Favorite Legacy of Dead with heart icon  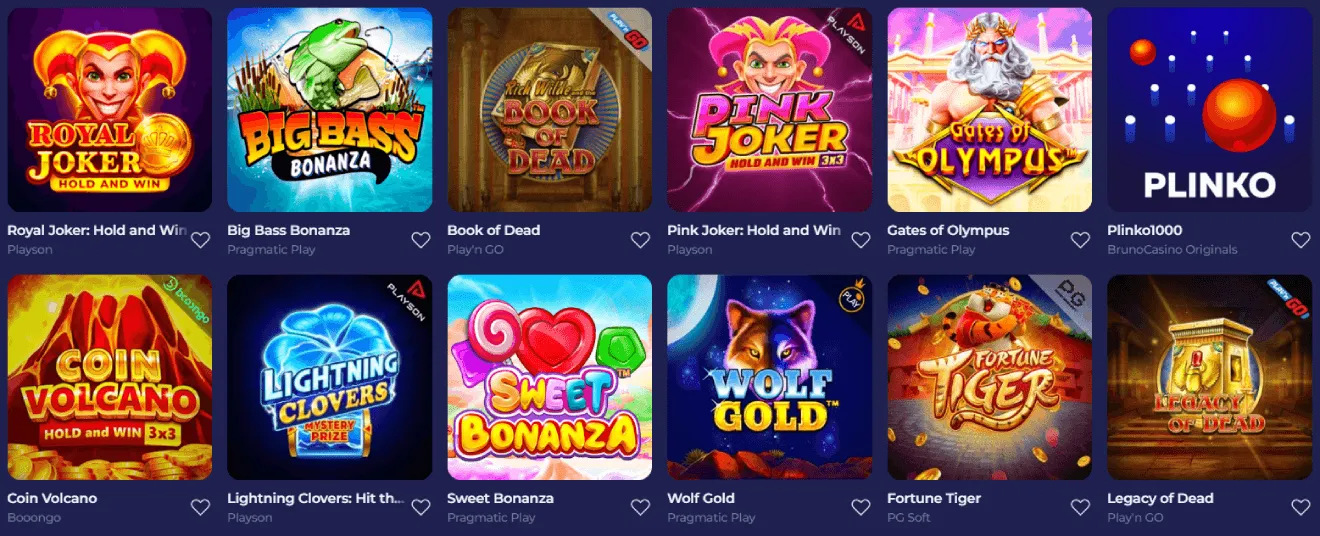coord(1300,508)
